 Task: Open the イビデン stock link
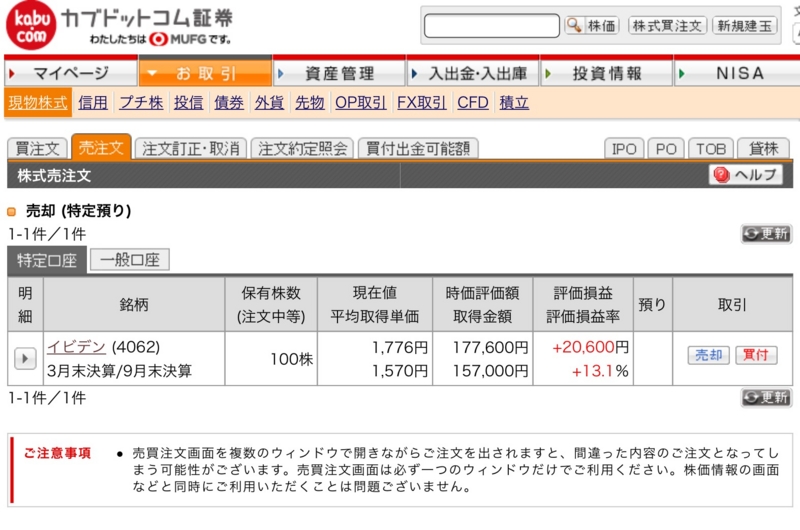(76, 347)
